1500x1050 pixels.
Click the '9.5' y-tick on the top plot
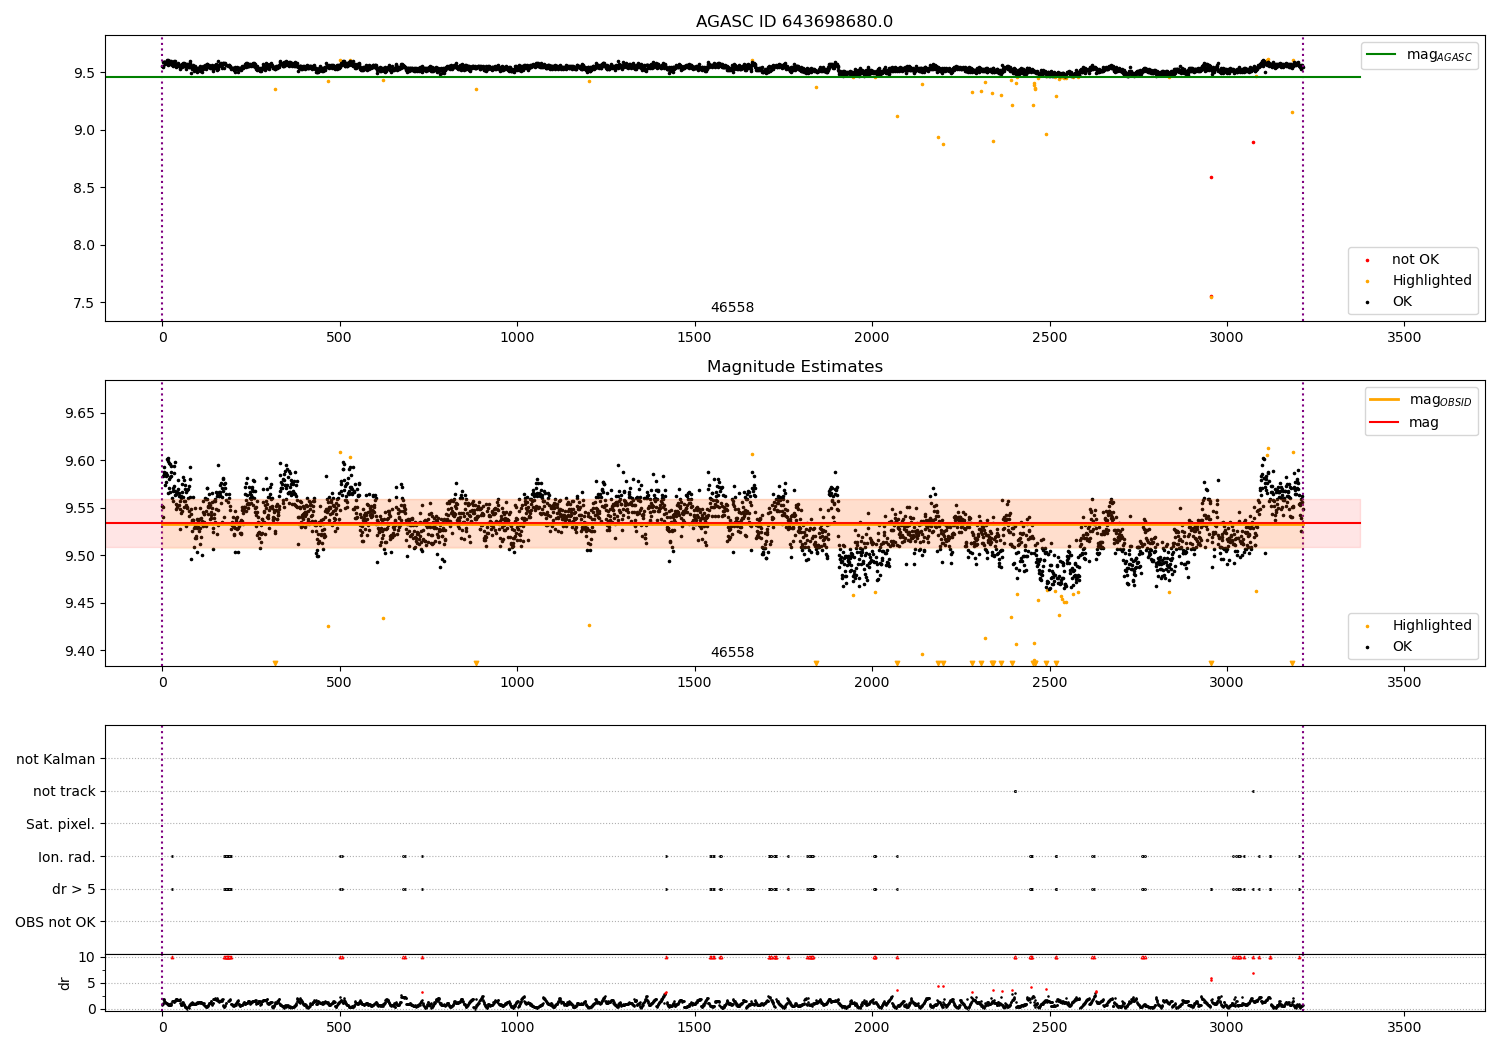click(84, 73)
